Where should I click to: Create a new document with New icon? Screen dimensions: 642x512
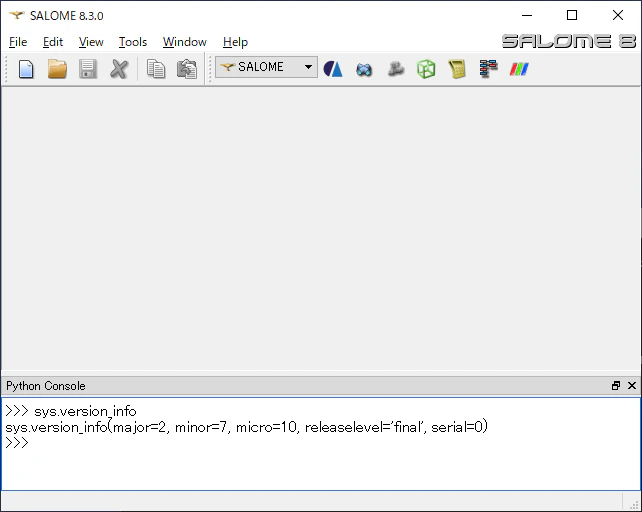tap(26, 69)
